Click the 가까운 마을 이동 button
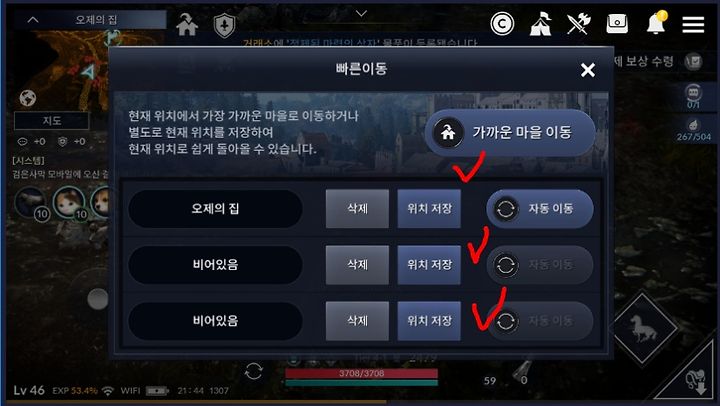720x406 pixels. [x=510, y=133]
